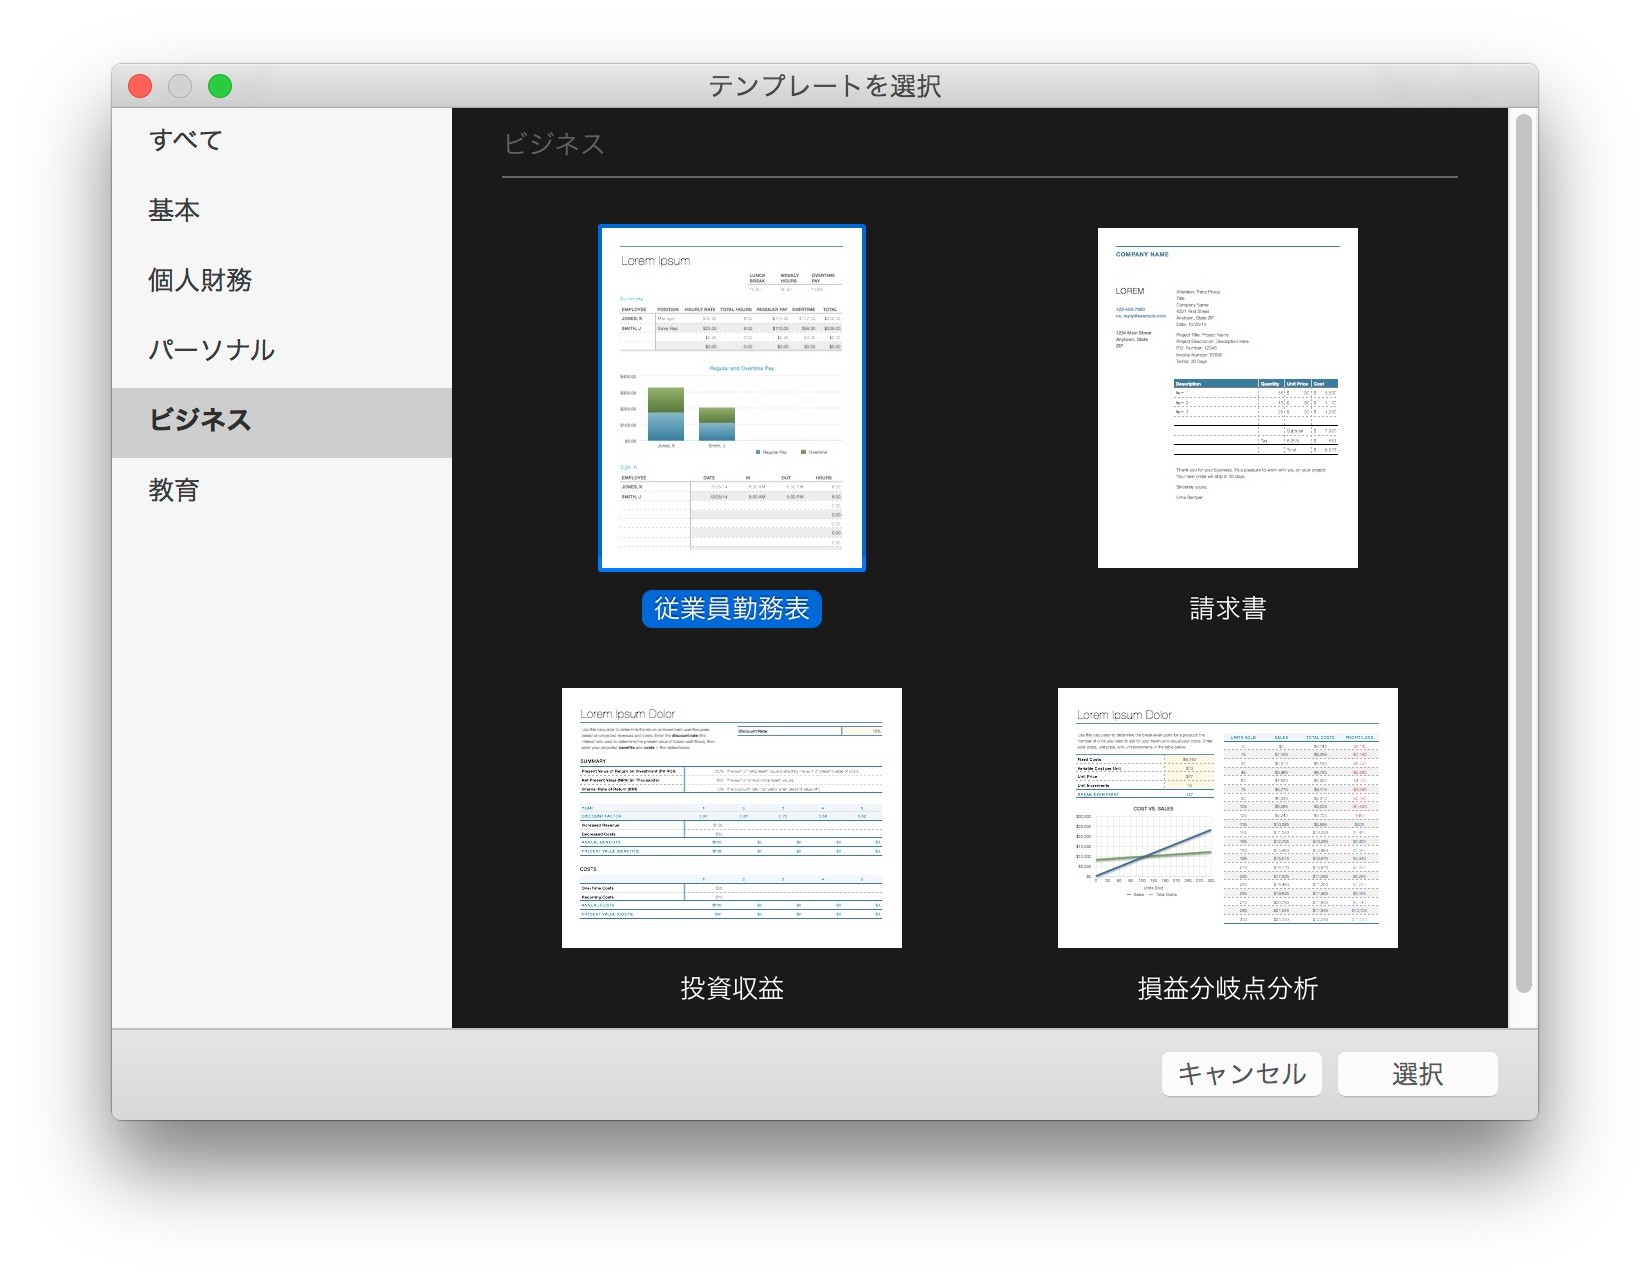This screenshot has width=1650, height=1280.
Task: Pick the 請求書 invoice template thumbnail
Action: point(1228,398)
